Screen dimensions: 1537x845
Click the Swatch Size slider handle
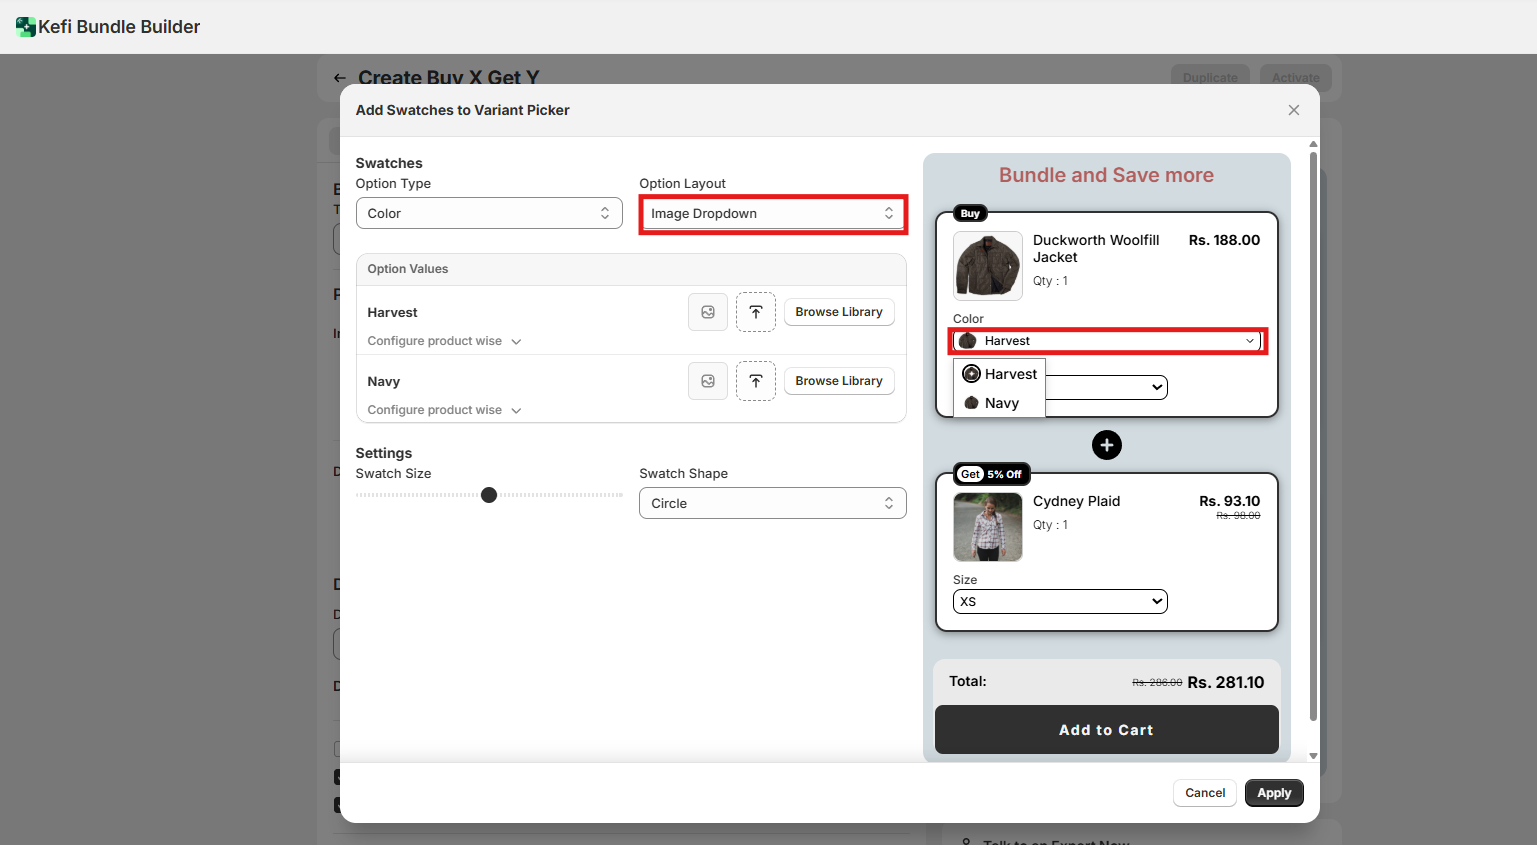[489, 495]
